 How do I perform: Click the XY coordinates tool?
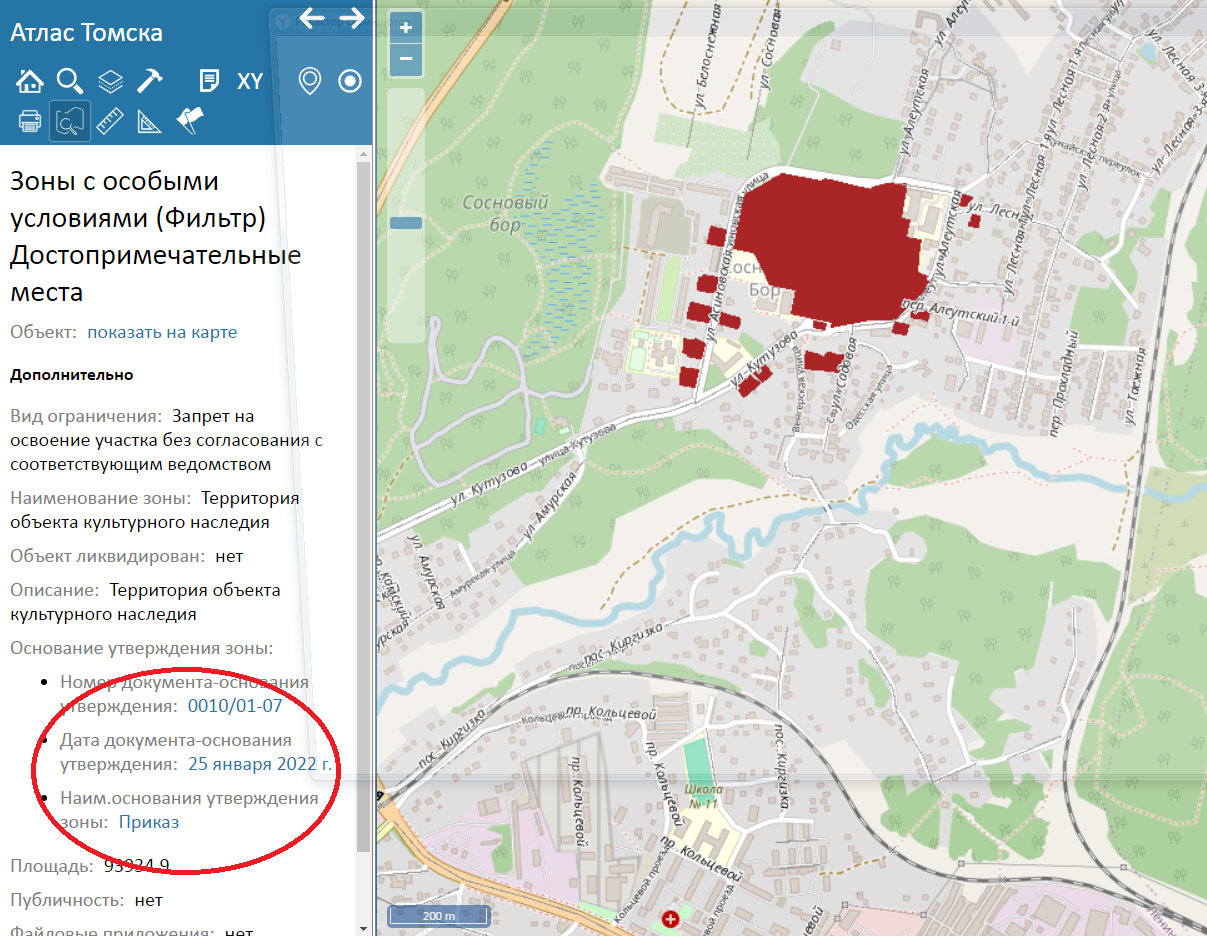pyautogui.click(x=250, y=81)
